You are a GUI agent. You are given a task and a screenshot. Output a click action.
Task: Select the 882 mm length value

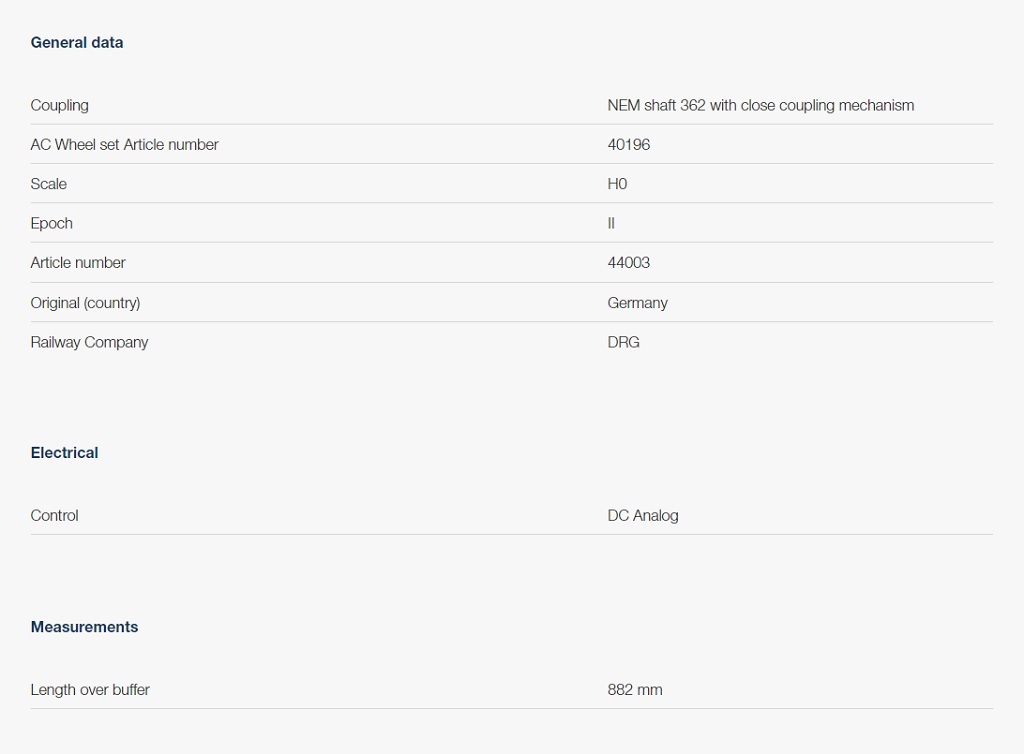coord(634,689)
